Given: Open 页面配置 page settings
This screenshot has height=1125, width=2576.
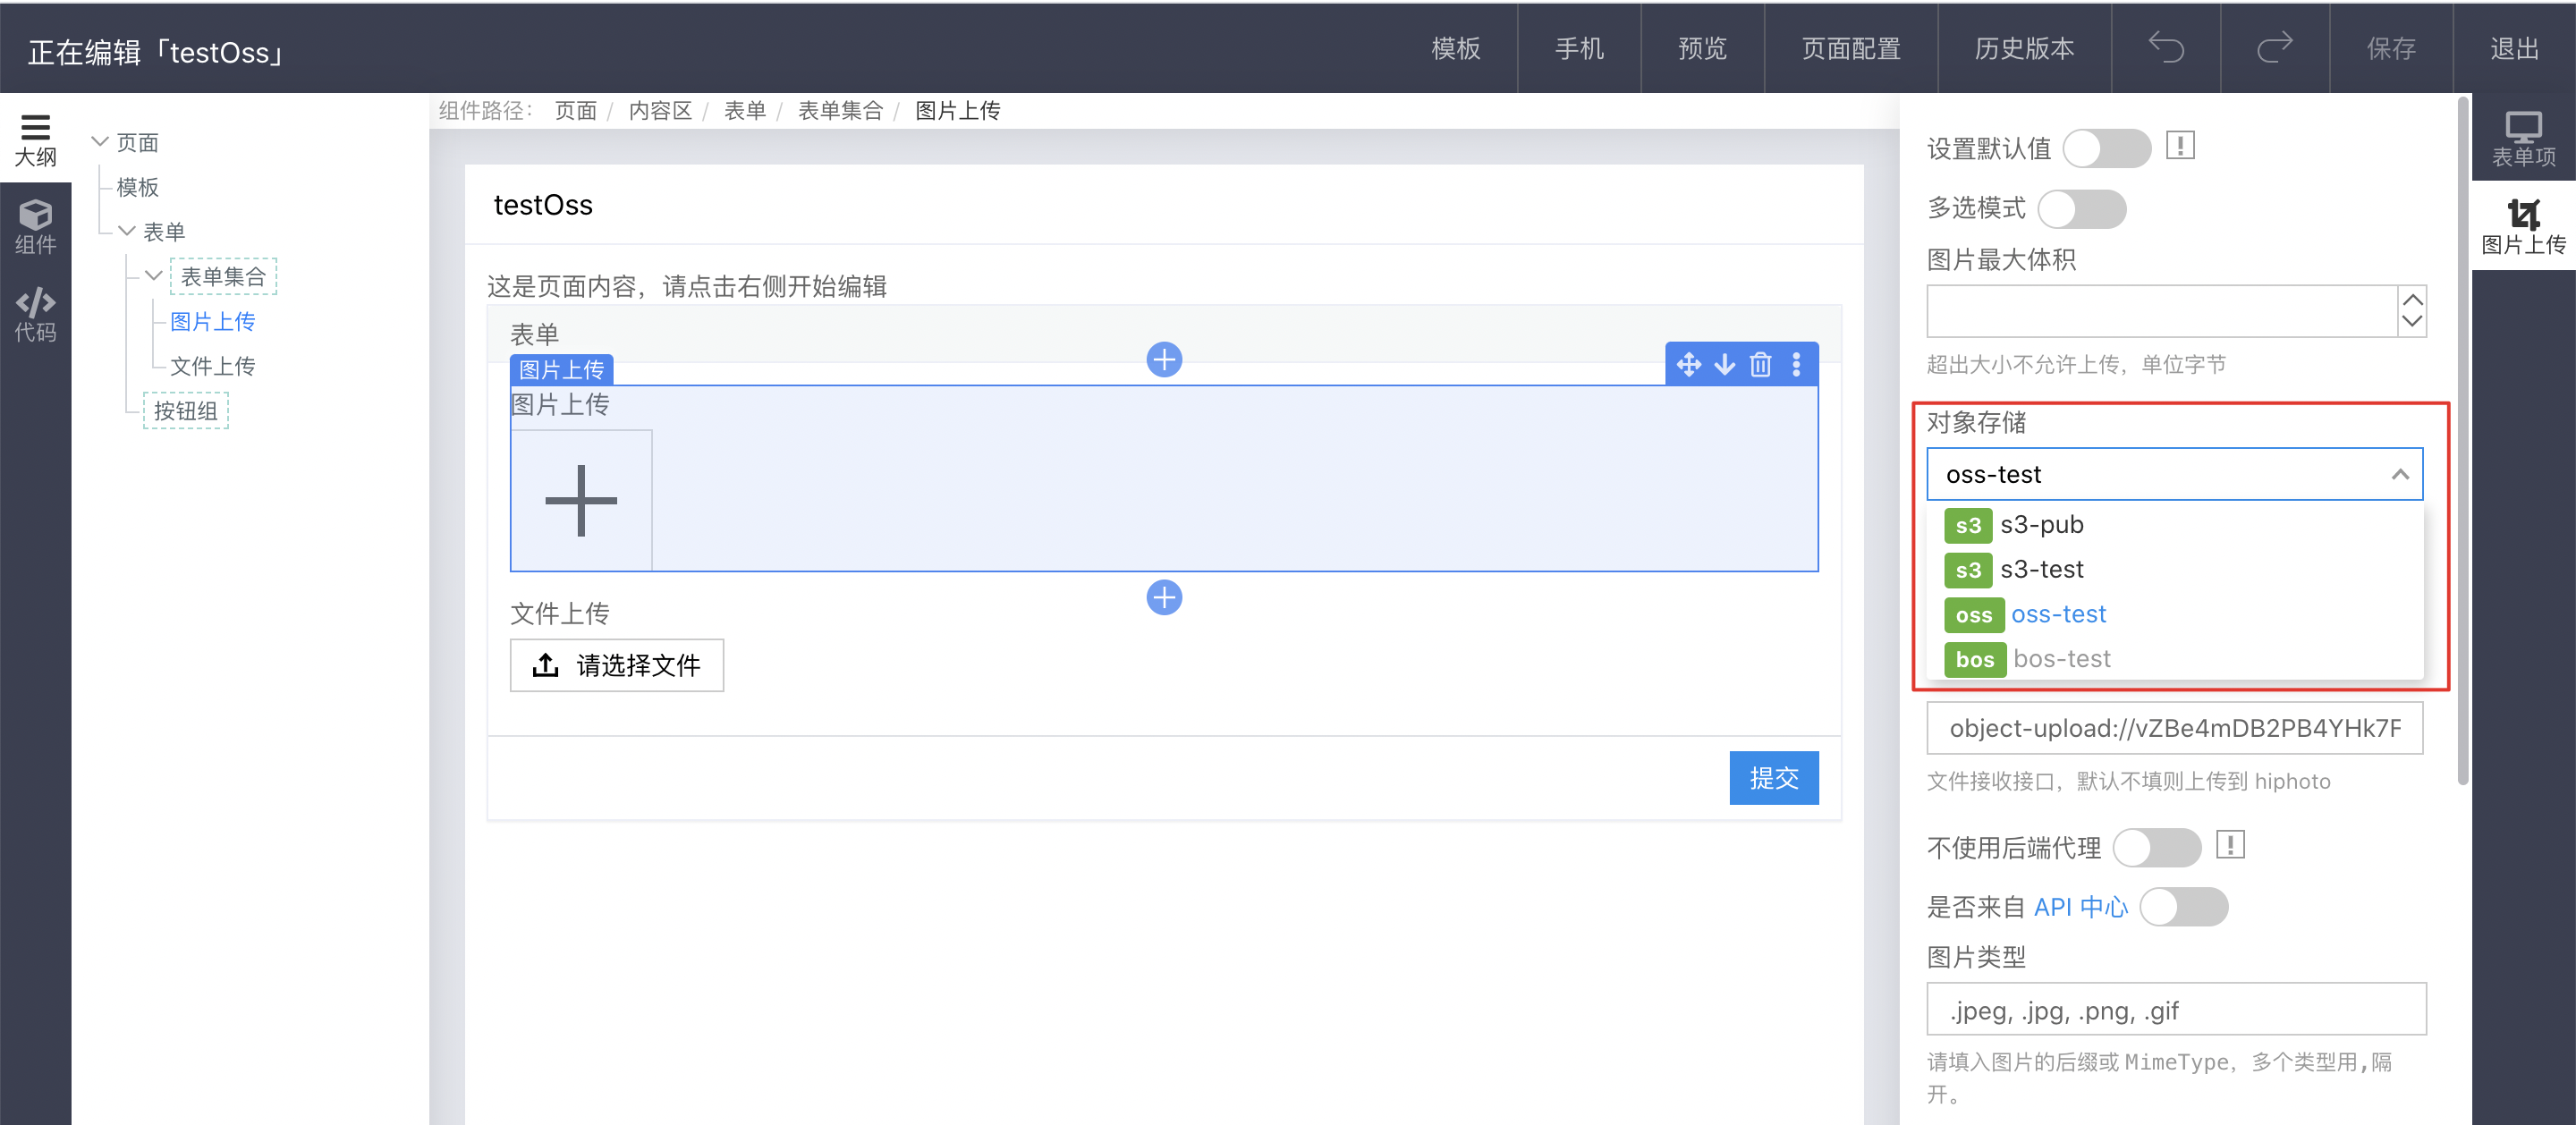Looking at the screenshot, I should 1851,48.
